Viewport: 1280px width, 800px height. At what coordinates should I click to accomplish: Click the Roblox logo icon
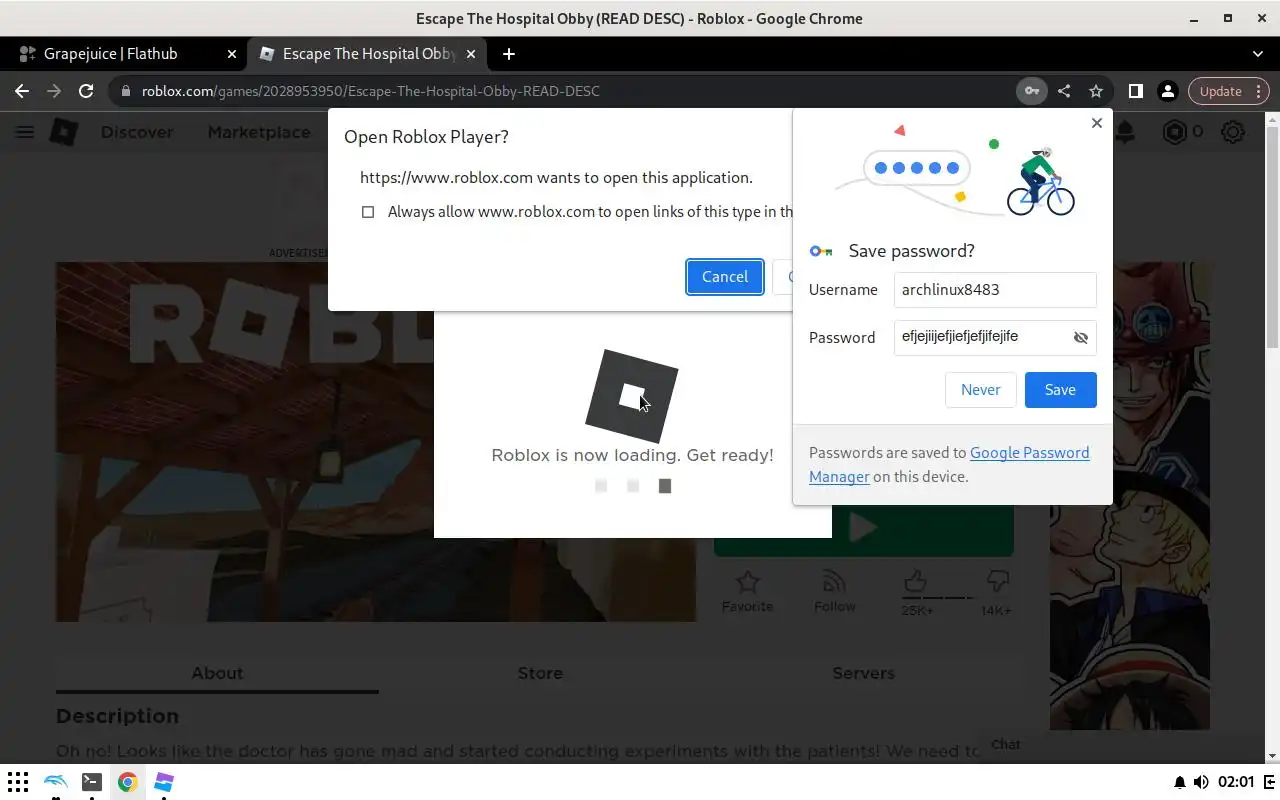(x=64, y=132)
